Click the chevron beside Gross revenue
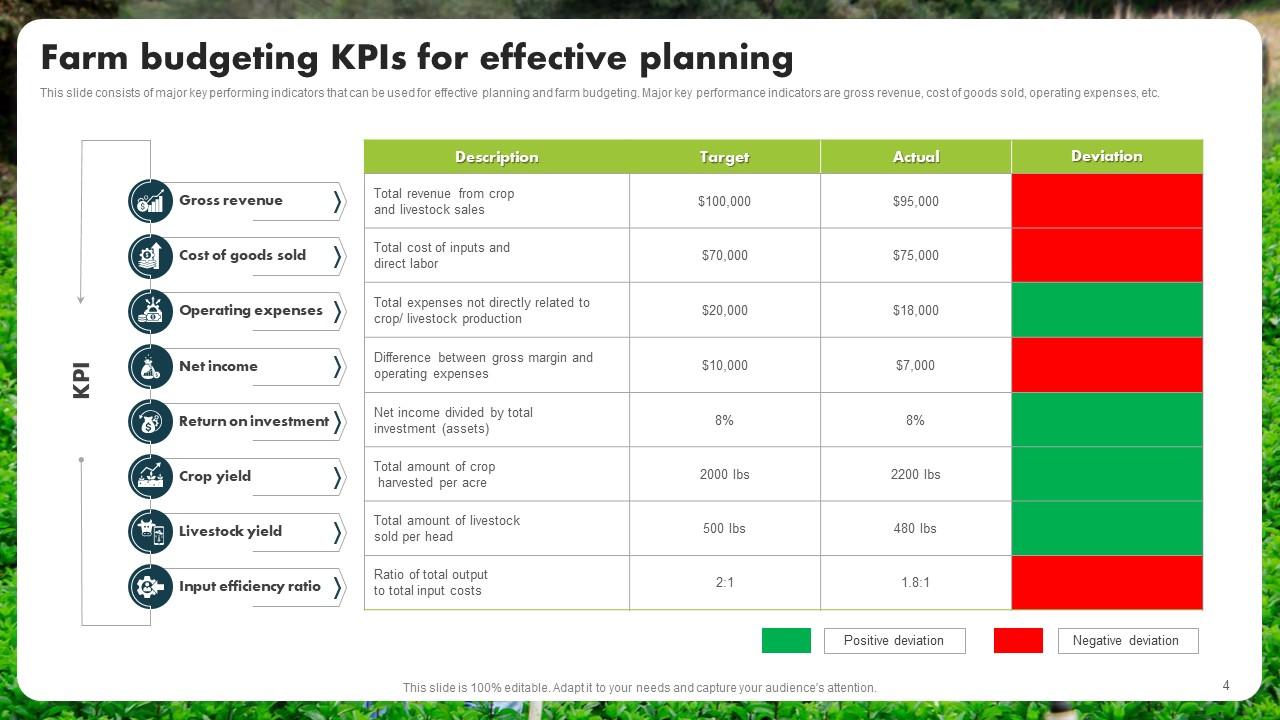This screenshot has height=720, width=1280. coord(337,202)
